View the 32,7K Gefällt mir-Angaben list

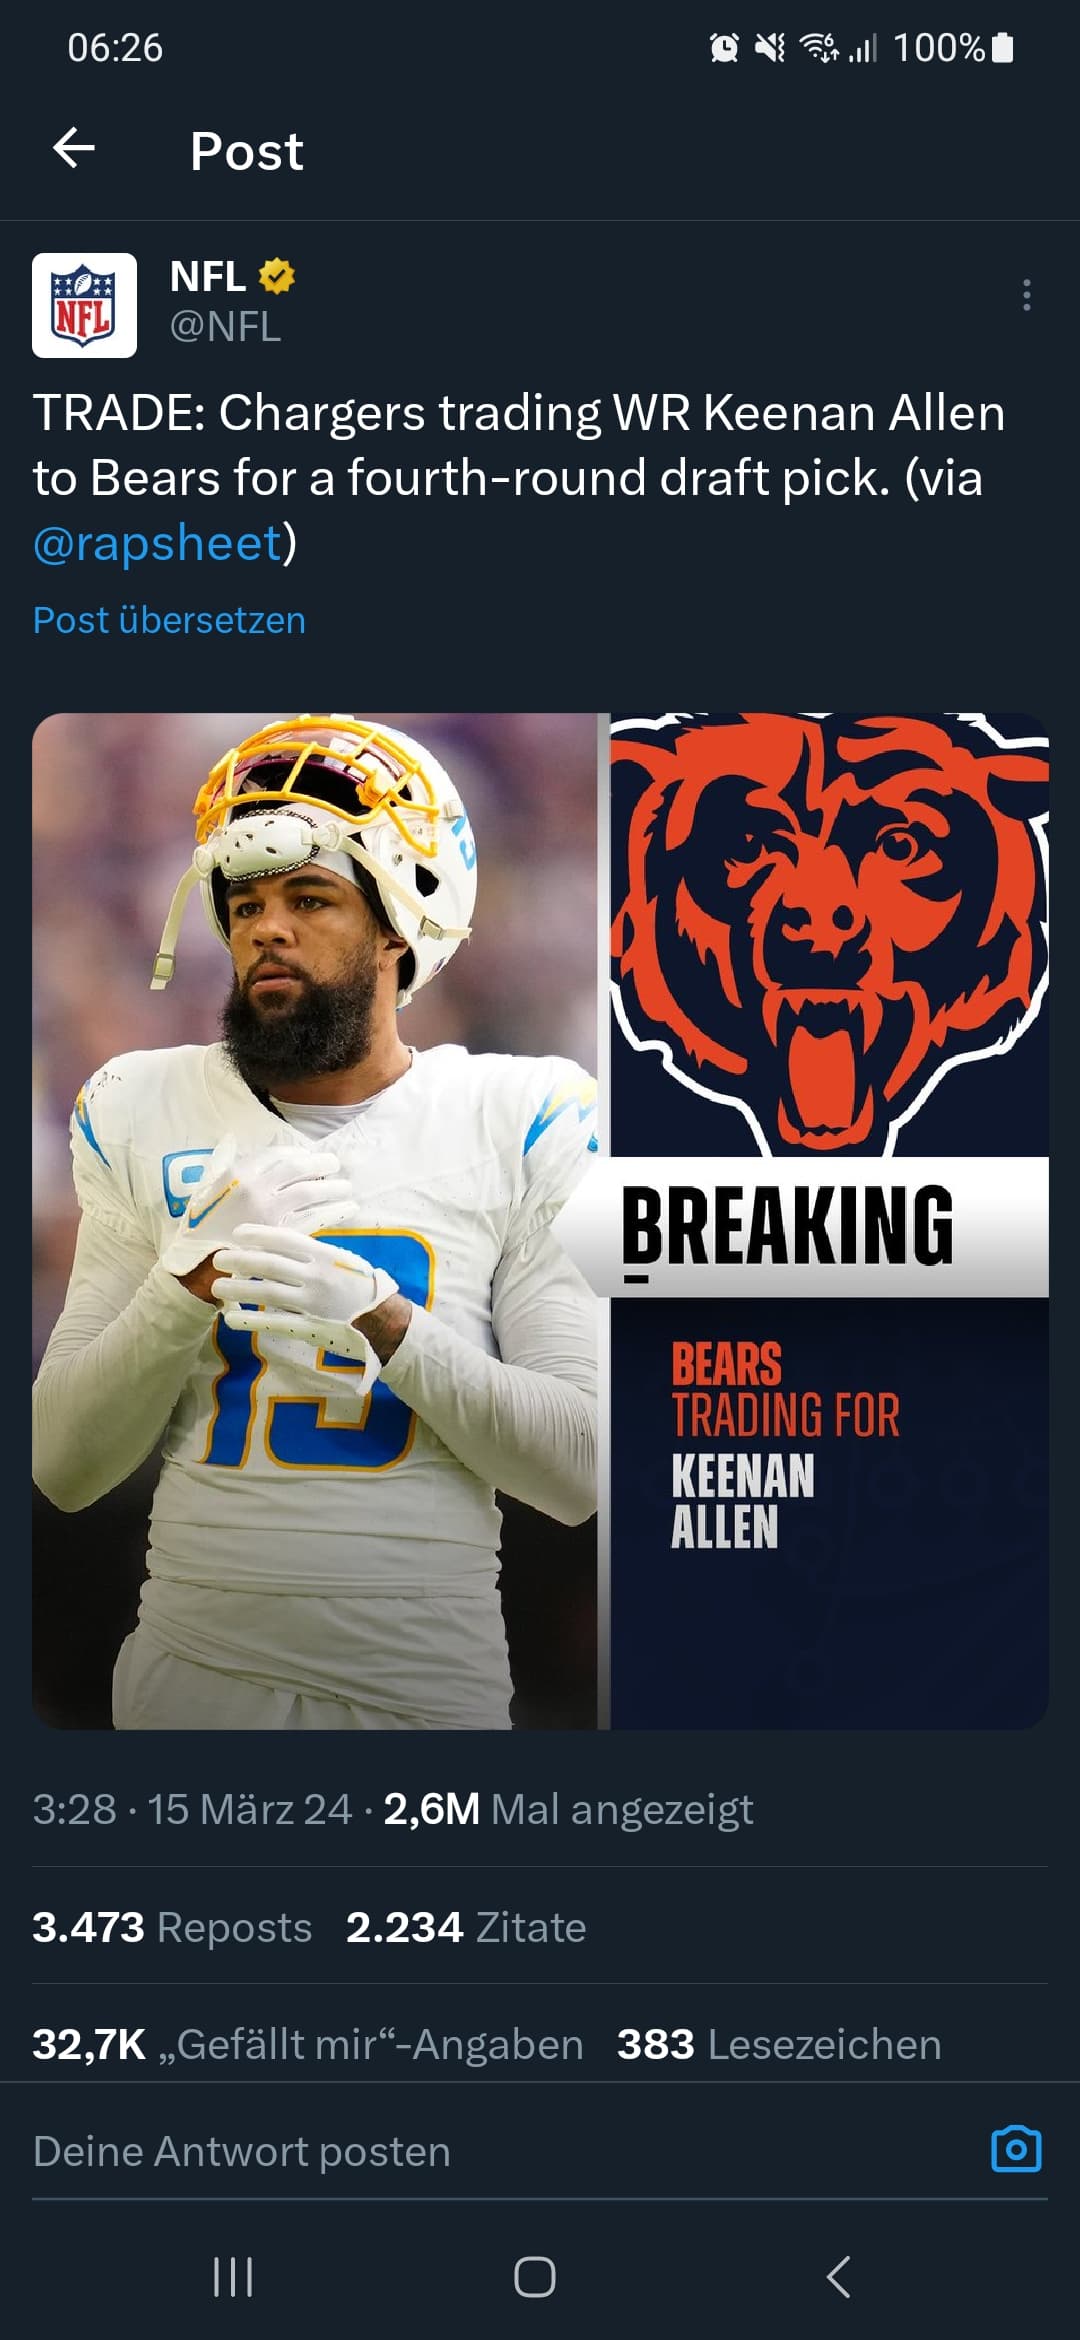(x=308, y=2044)
